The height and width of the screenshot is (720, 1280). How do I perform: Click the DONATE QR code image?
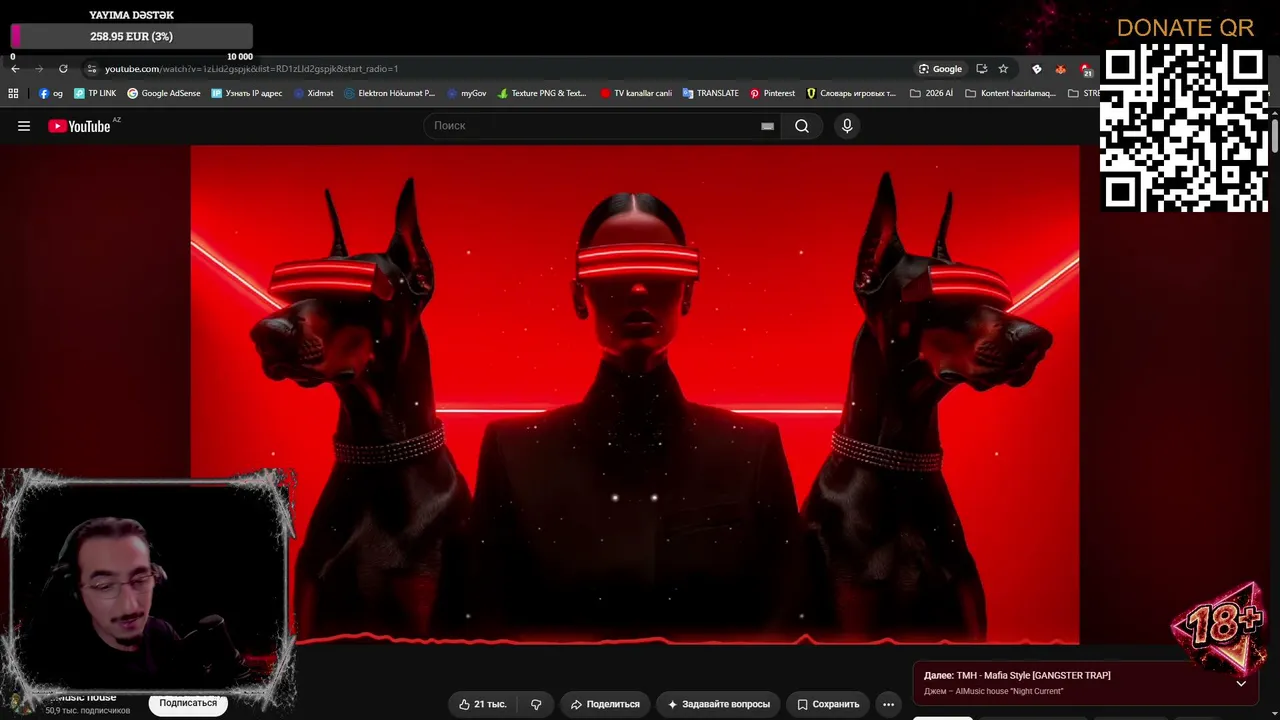(x=1185, y=127)
